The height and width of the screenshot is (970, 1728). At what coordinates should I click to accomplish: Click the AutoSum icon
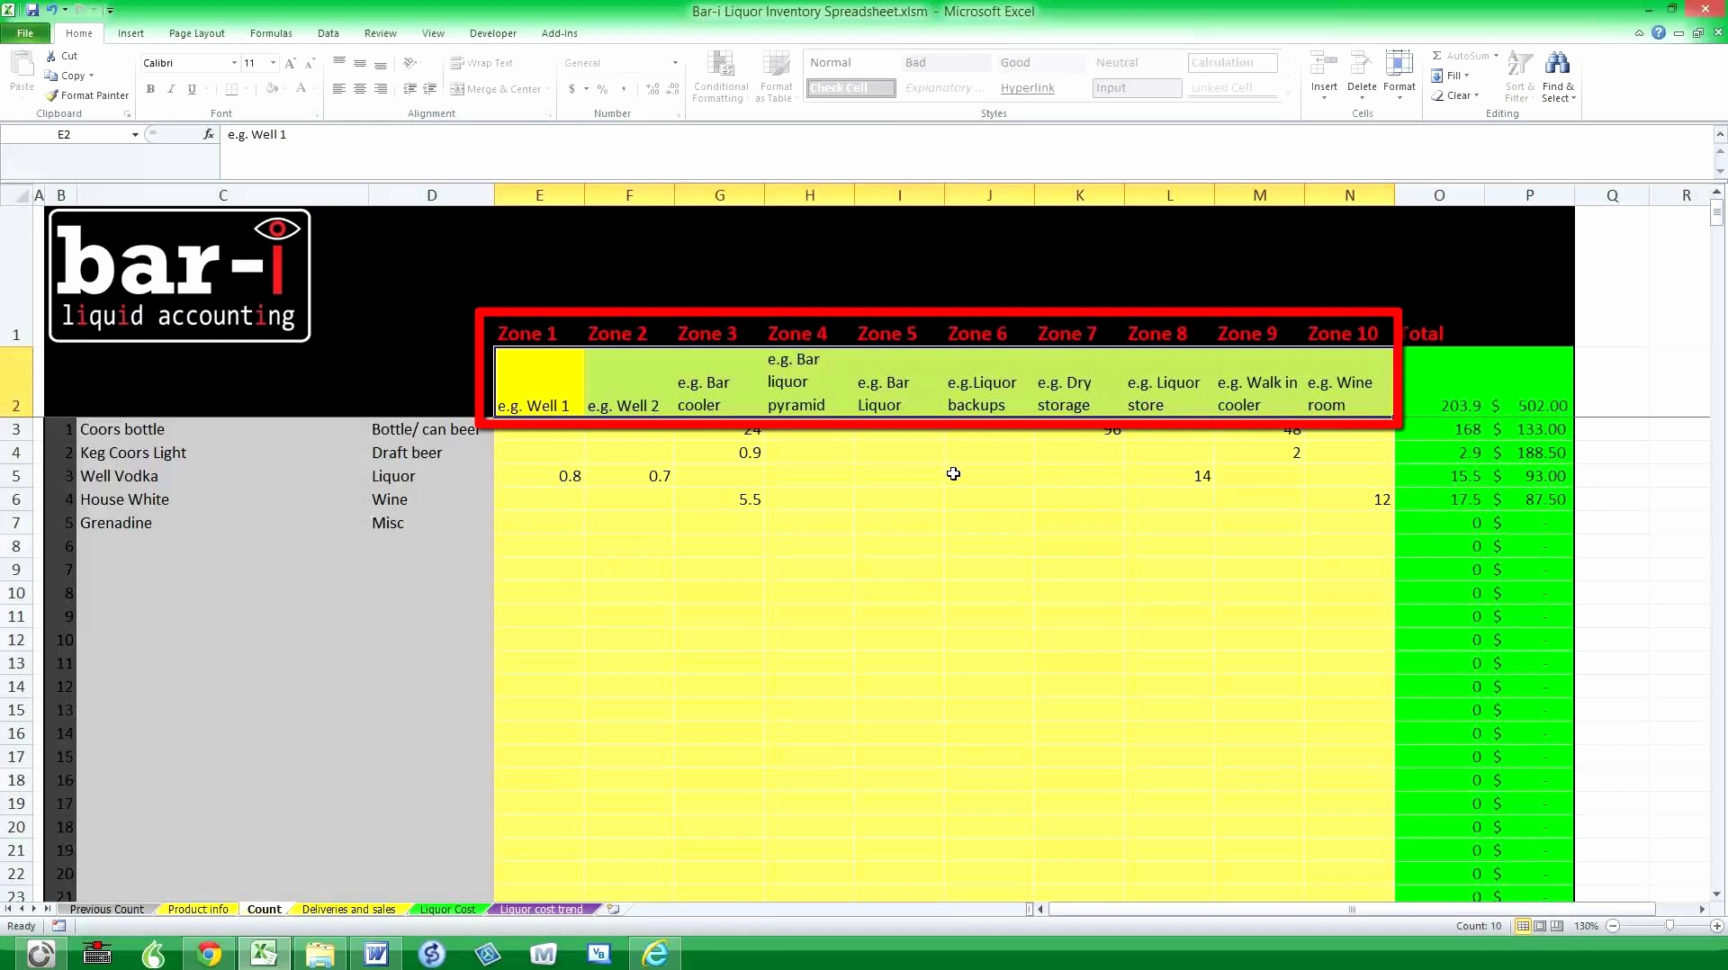point(1437,55)
